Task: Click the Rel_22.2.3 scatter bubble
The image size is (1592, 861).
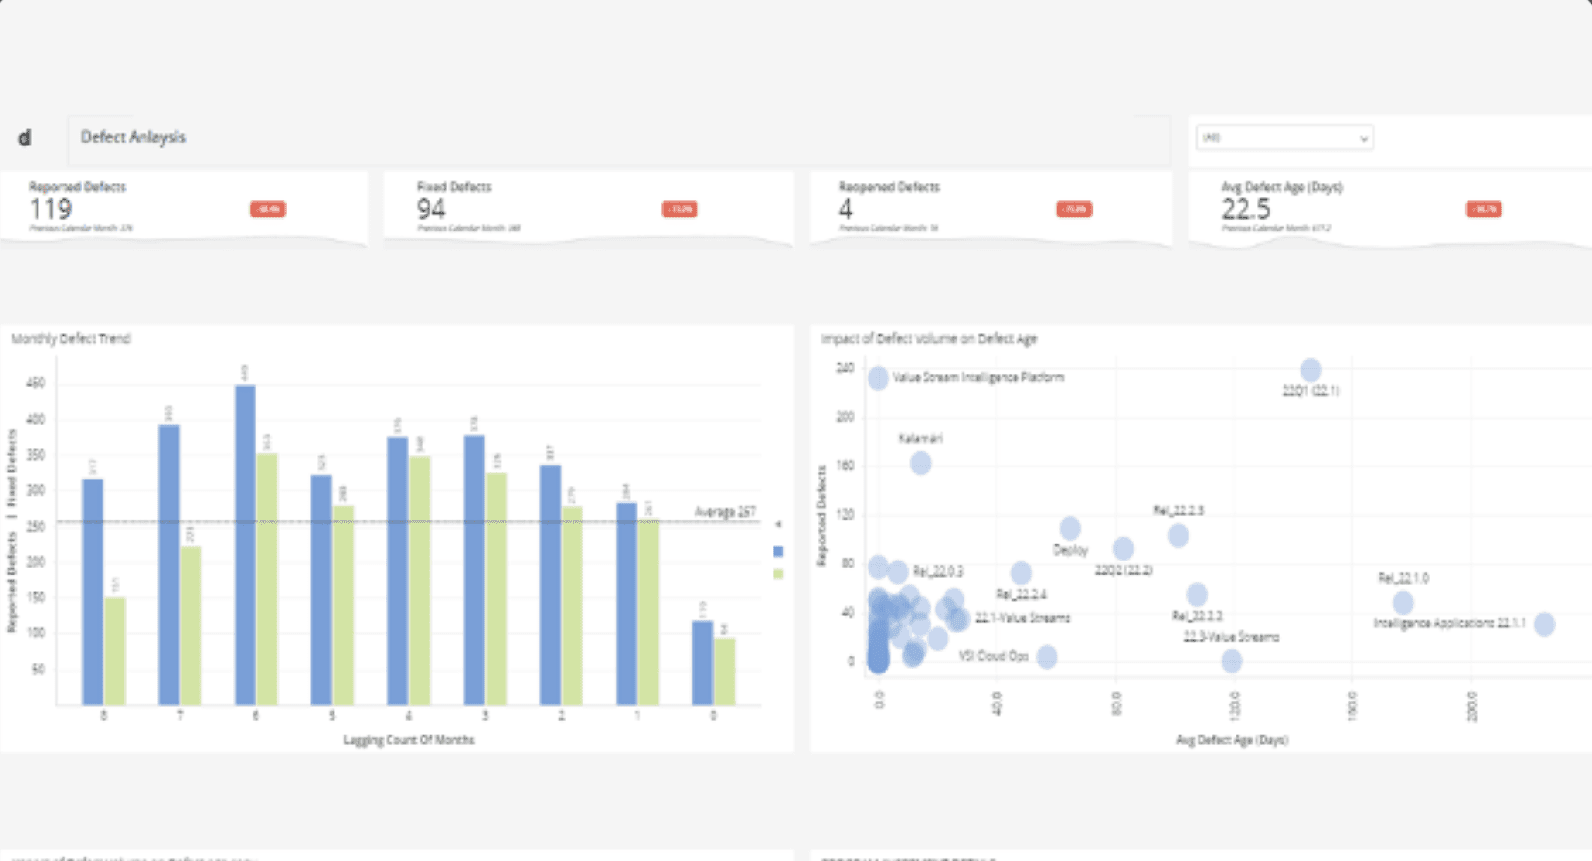Action: click(1179, 536)
